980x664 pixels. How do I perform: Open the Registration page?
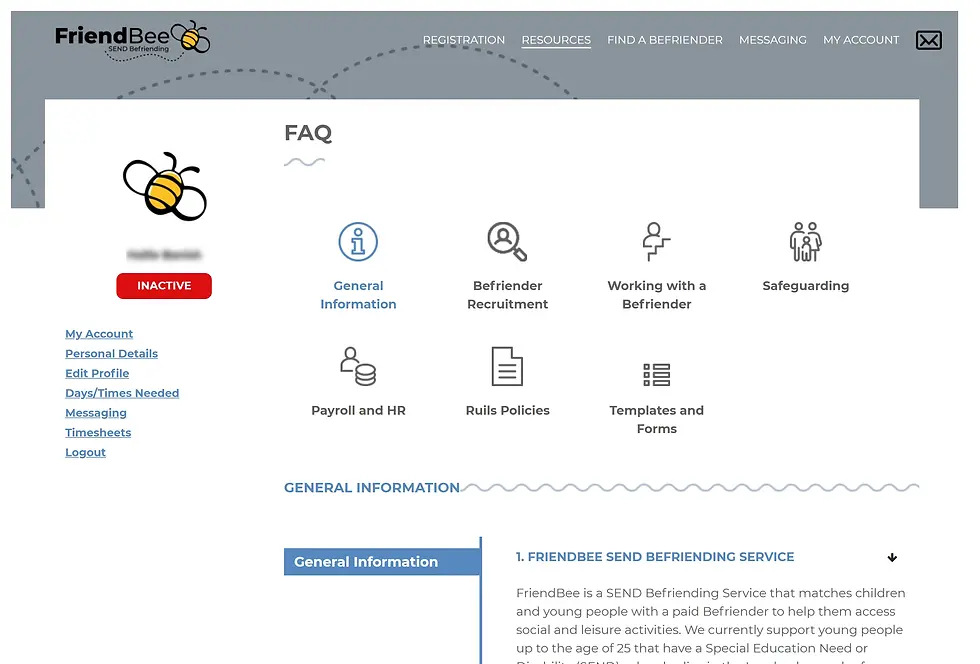point(463,40)
